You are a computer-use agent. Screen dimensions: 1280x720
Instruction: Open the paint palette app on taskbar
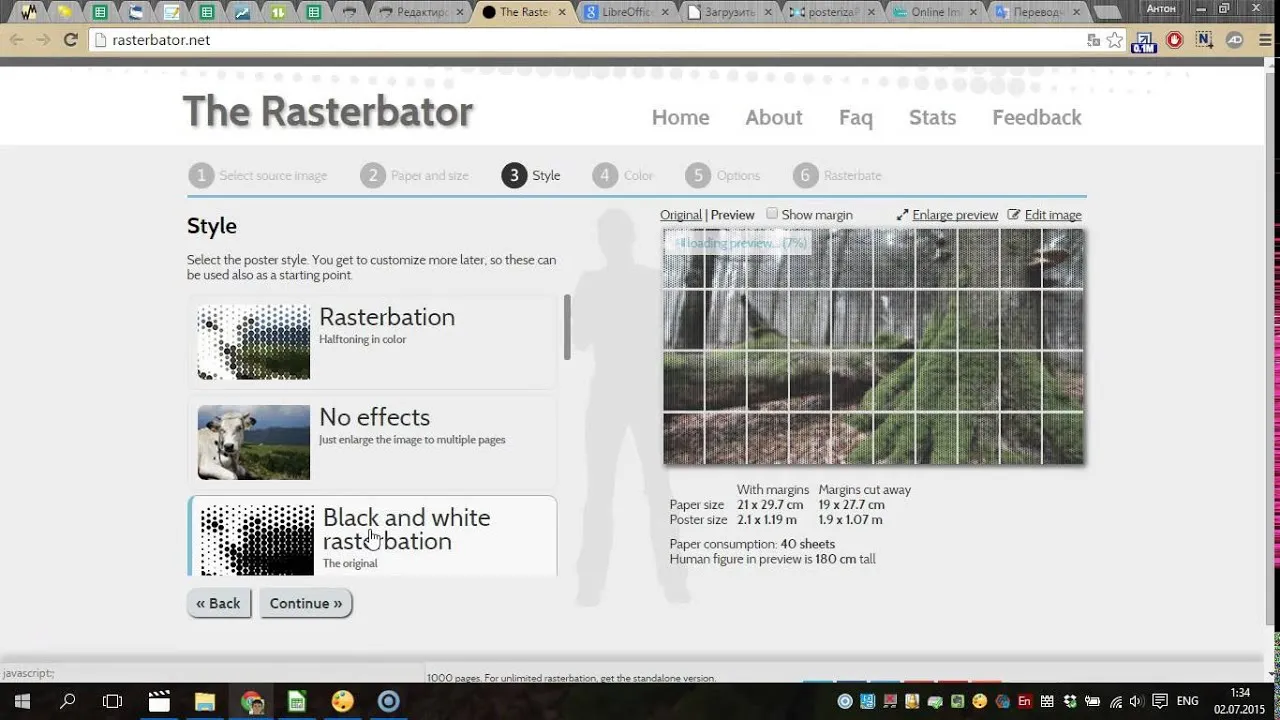tap(343, 701)
